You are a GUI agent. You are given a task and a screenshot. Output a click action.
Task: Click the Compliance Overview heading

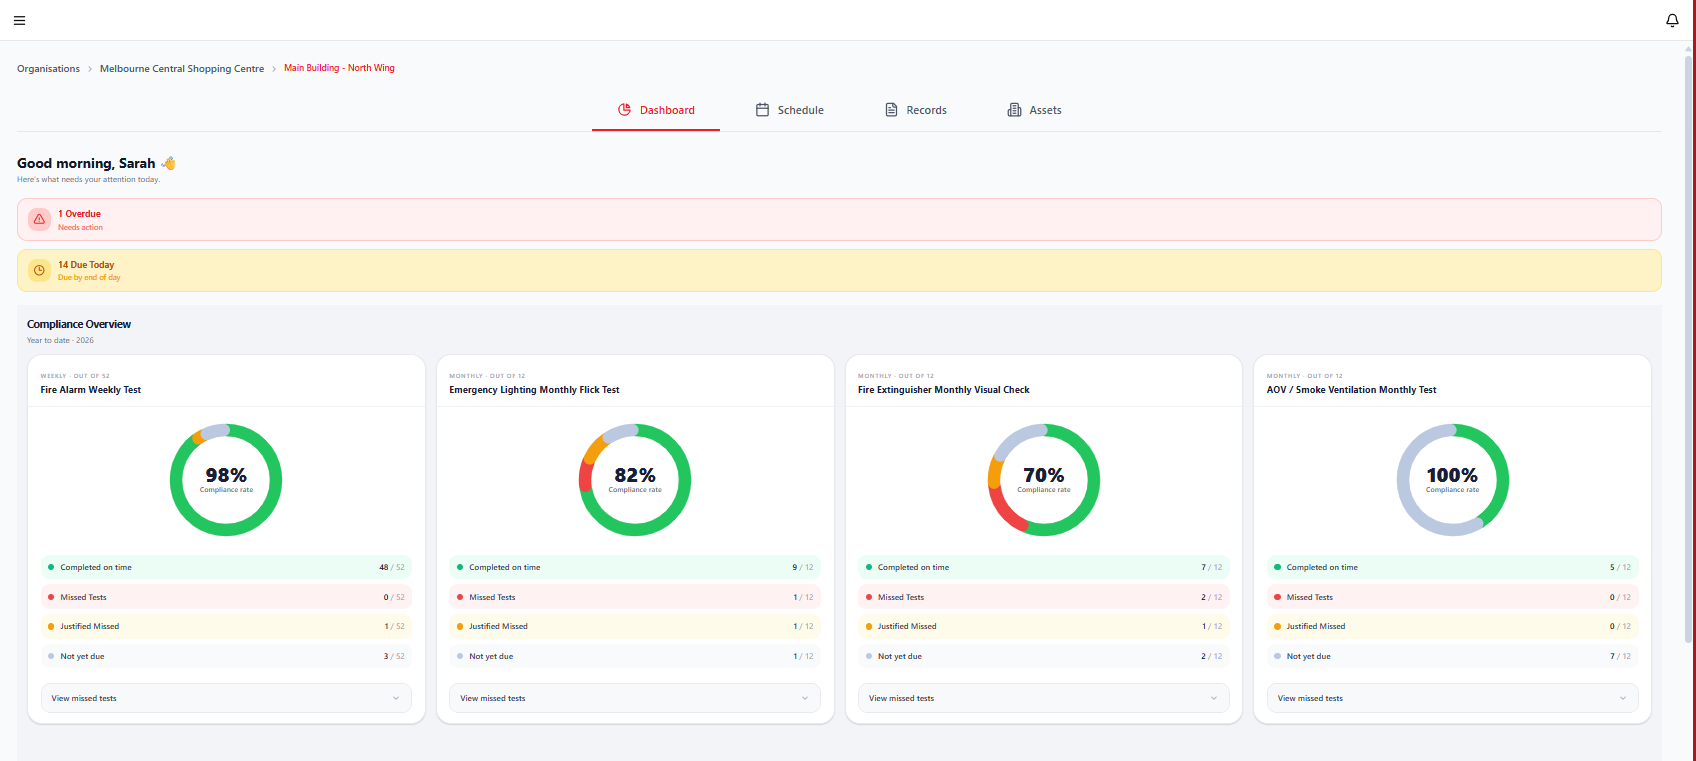point(79,324)
